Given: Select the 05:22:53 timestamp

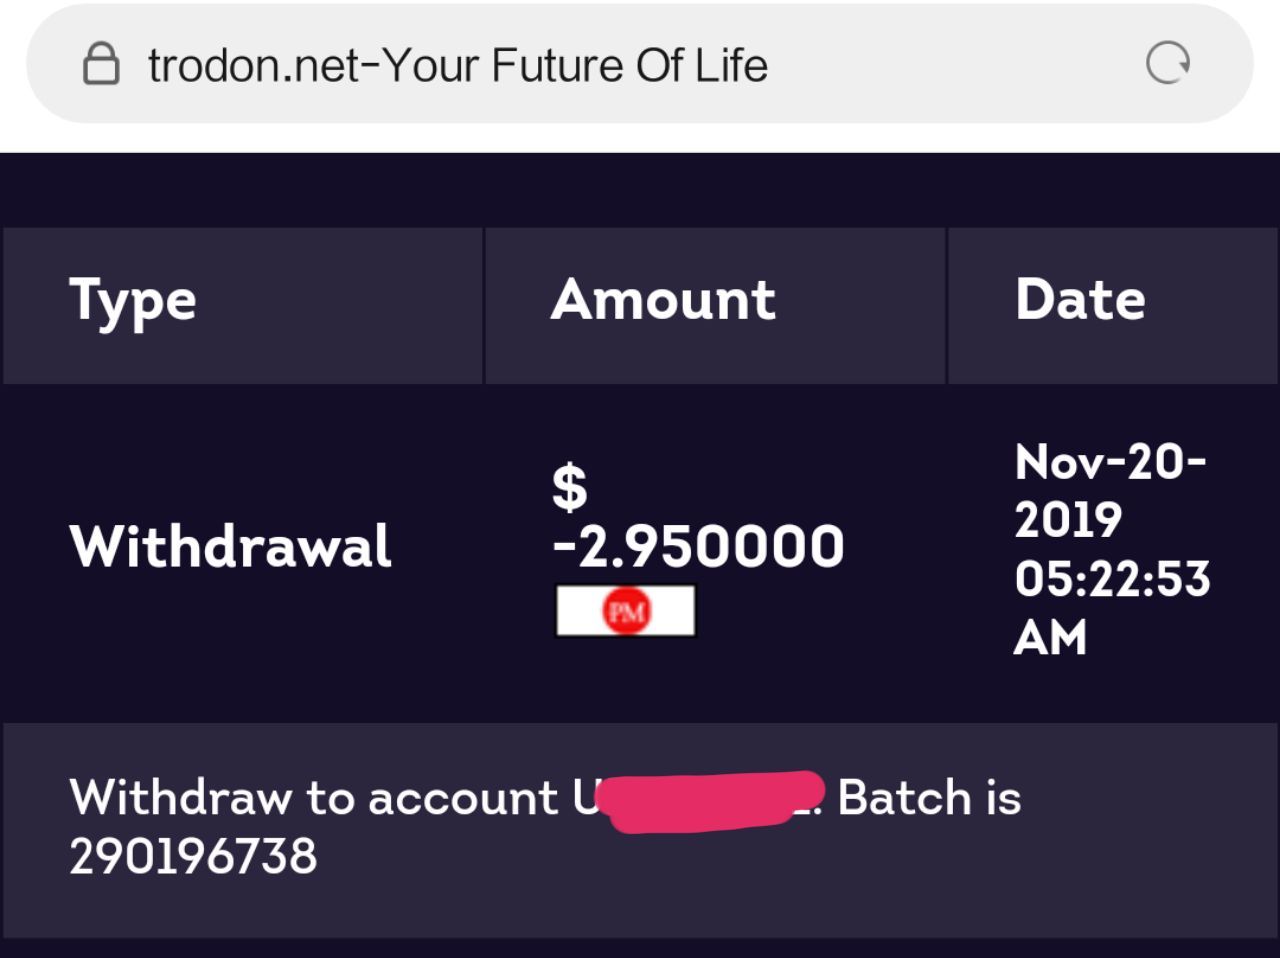Looking at the screenshot, I should point(1112,579).
